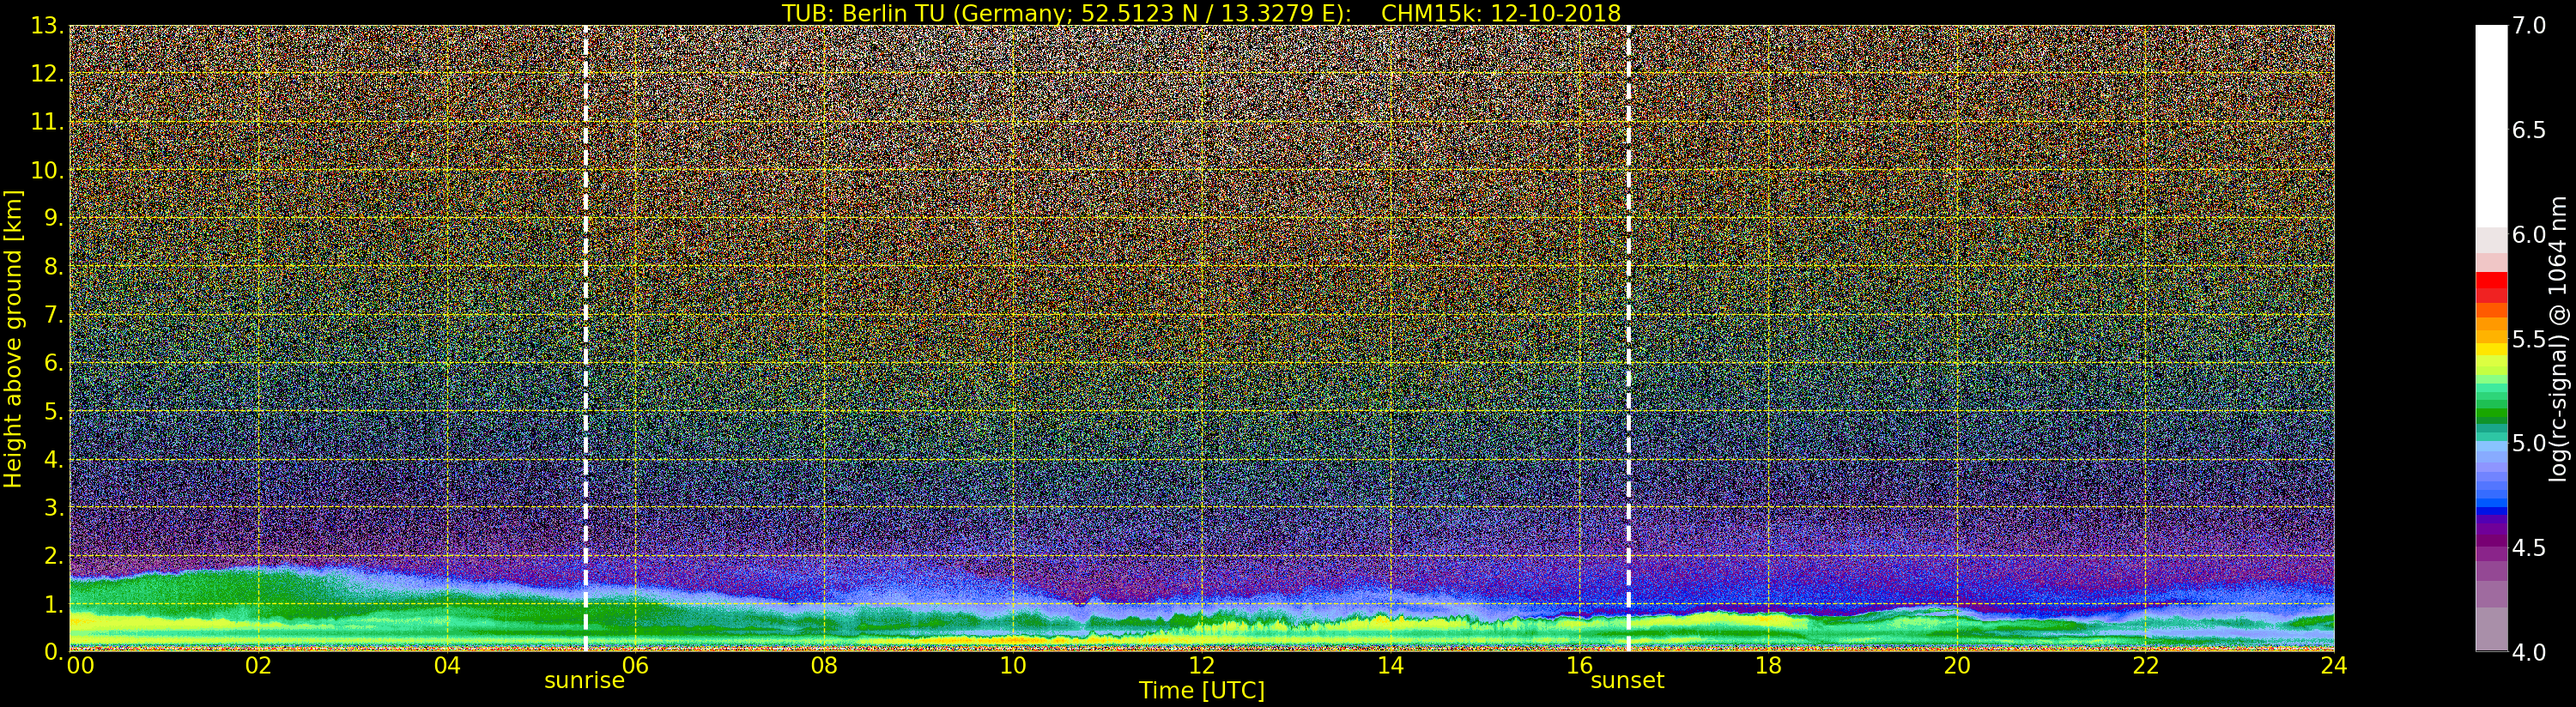Viewport: 2576px width, 707px height.
Task: Click the "2." height axis tick label
Action: pyautogui.click(x=54, y=556)
